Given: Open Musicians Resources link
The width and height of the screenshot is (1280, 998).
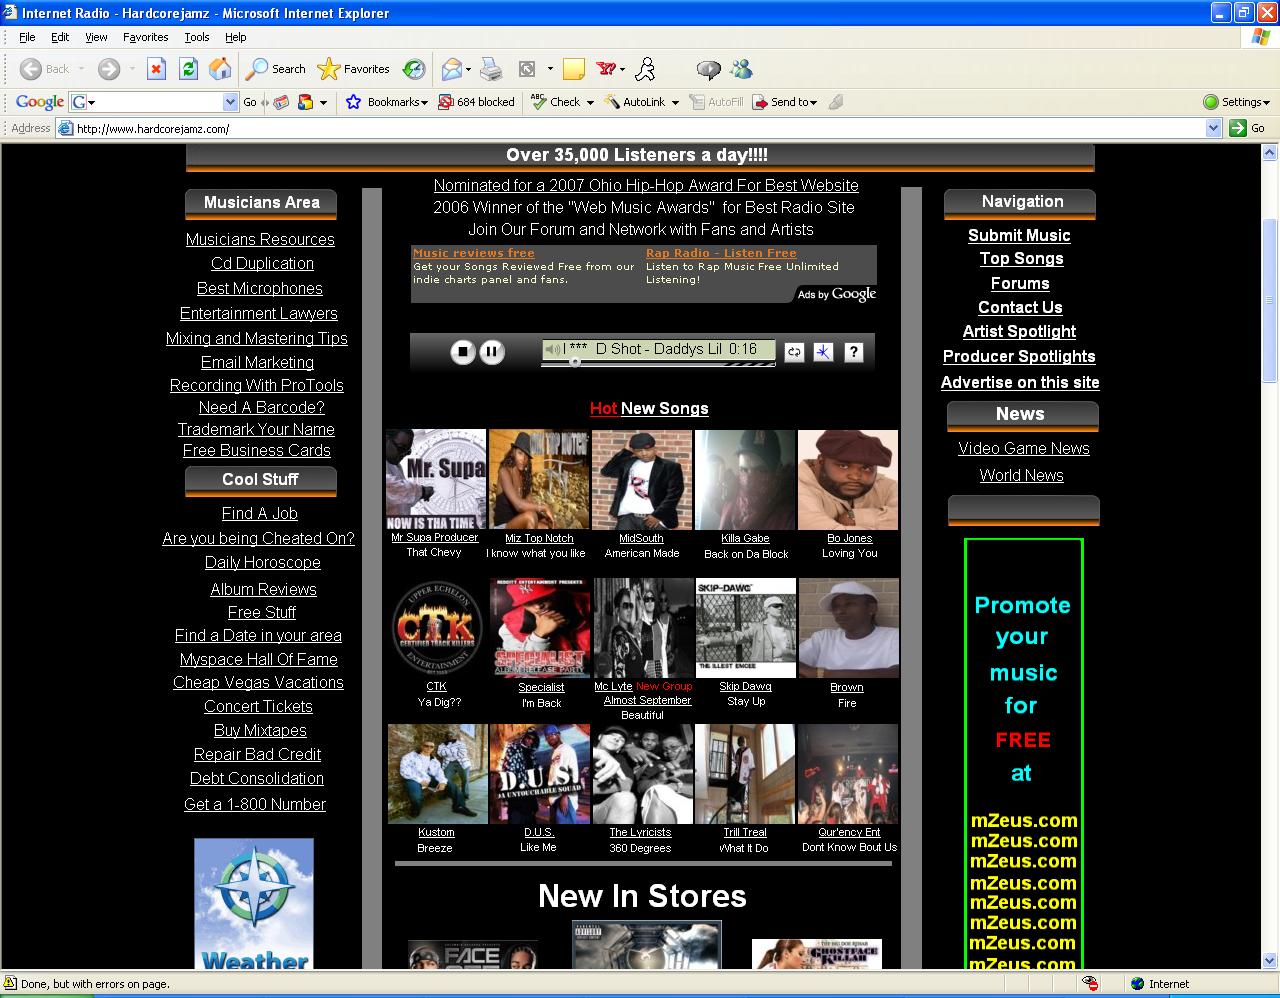Looking at the screenshot, I should coord(260,239).
